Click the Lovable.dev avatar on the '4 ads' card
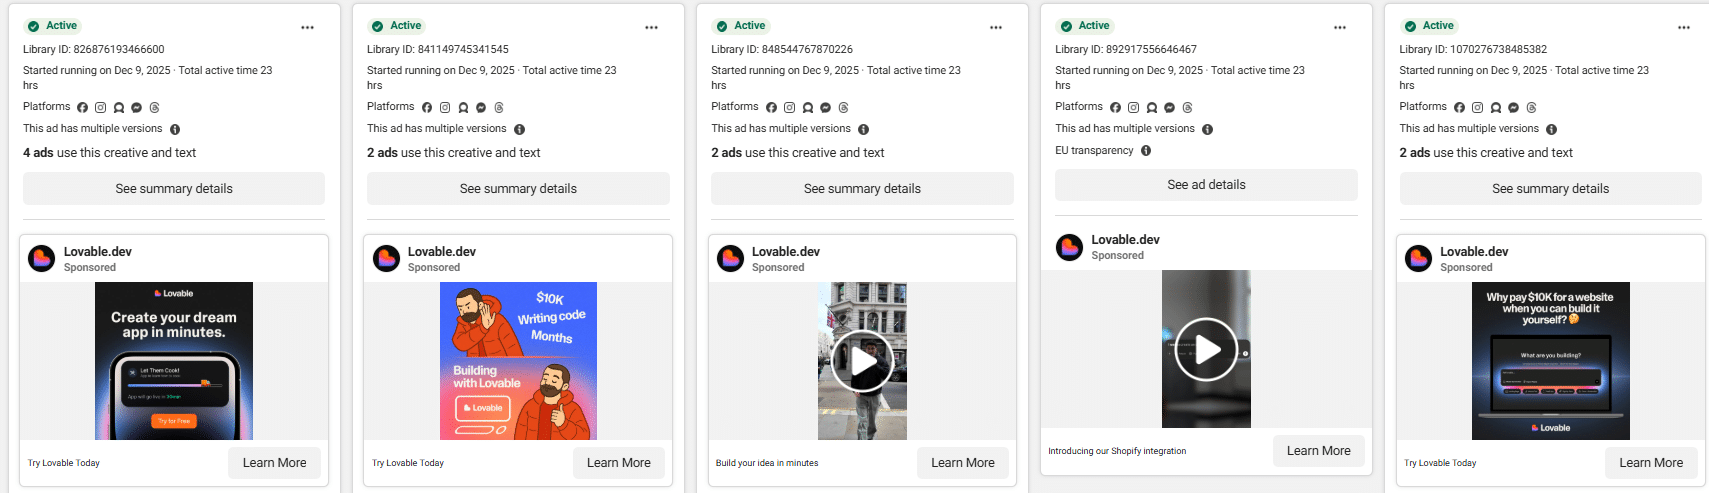 (x=42, y=259)
